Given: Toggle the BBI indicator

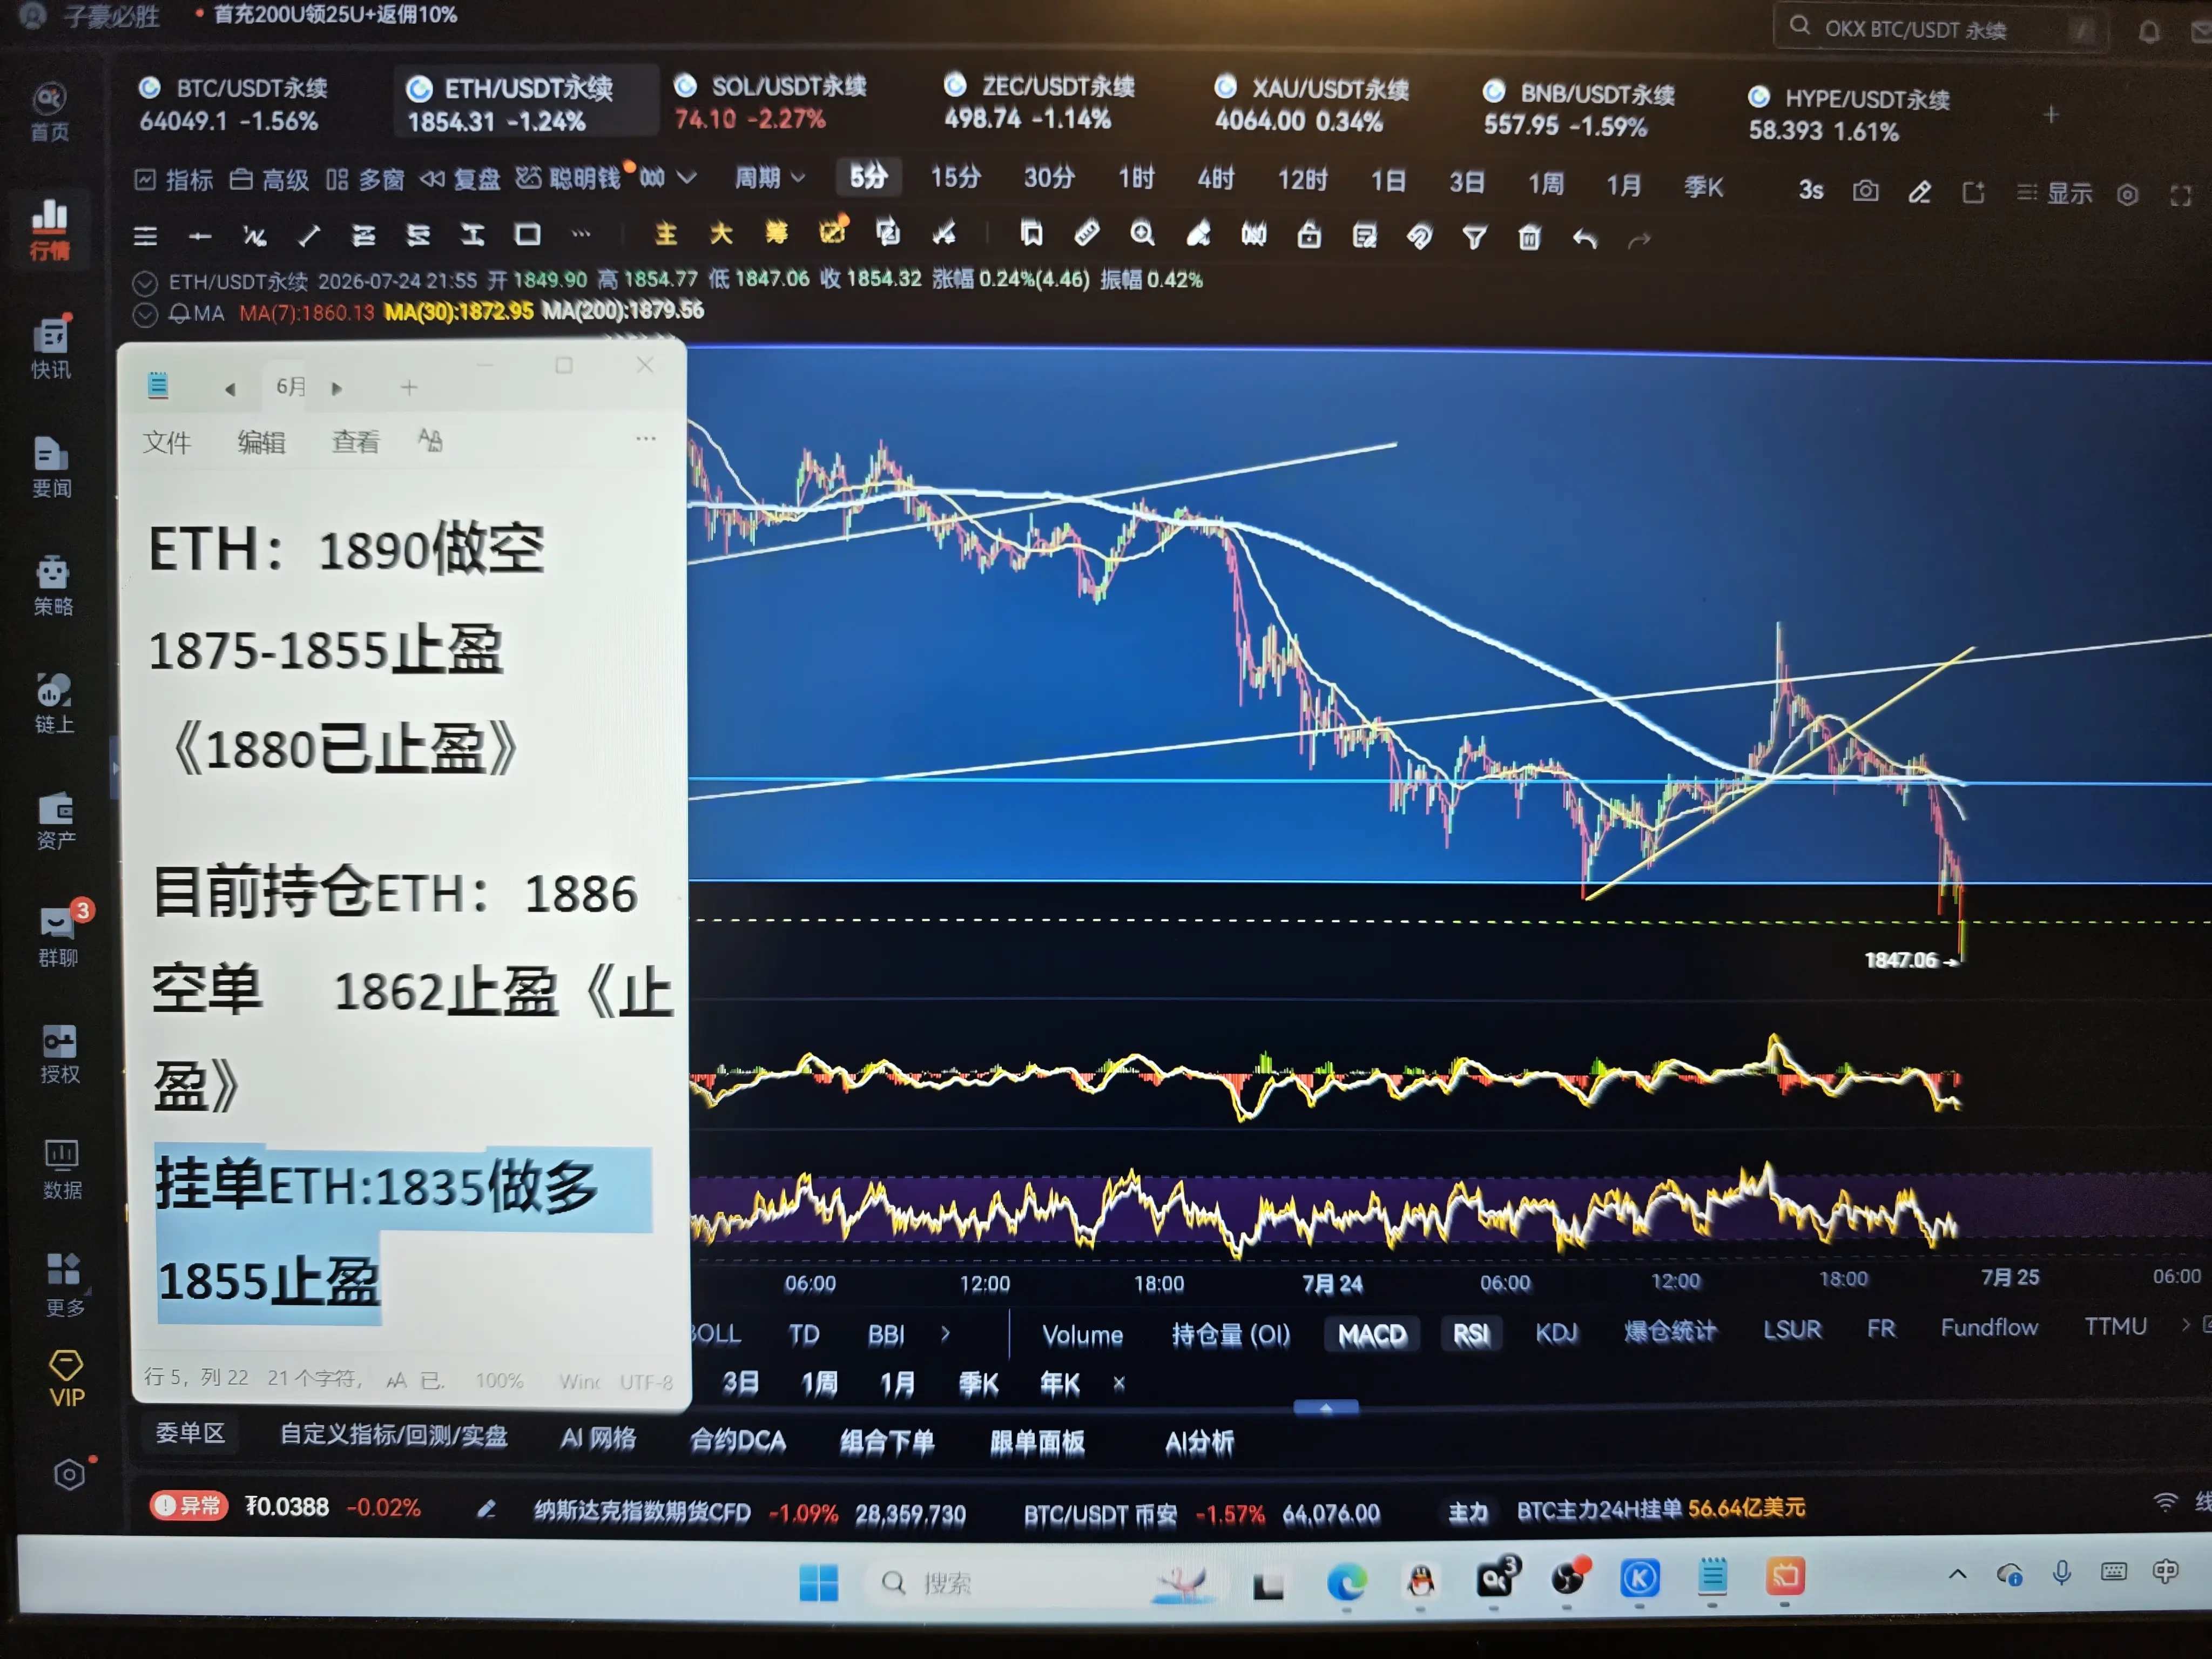Looking at the screenshot, I should coord(886,1335).
